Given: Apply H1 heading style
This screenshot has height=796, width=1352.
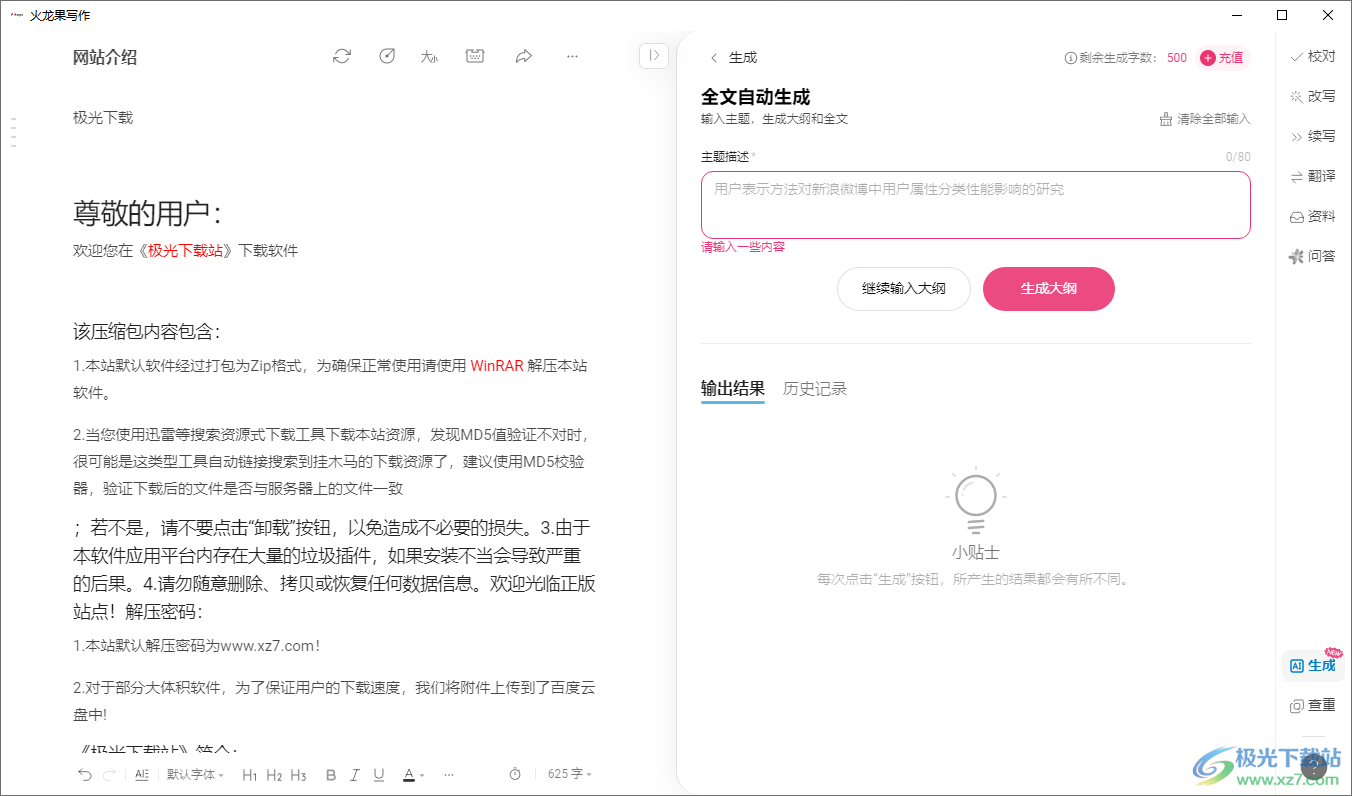Looking at the screenshot, I should click(250, 775).
